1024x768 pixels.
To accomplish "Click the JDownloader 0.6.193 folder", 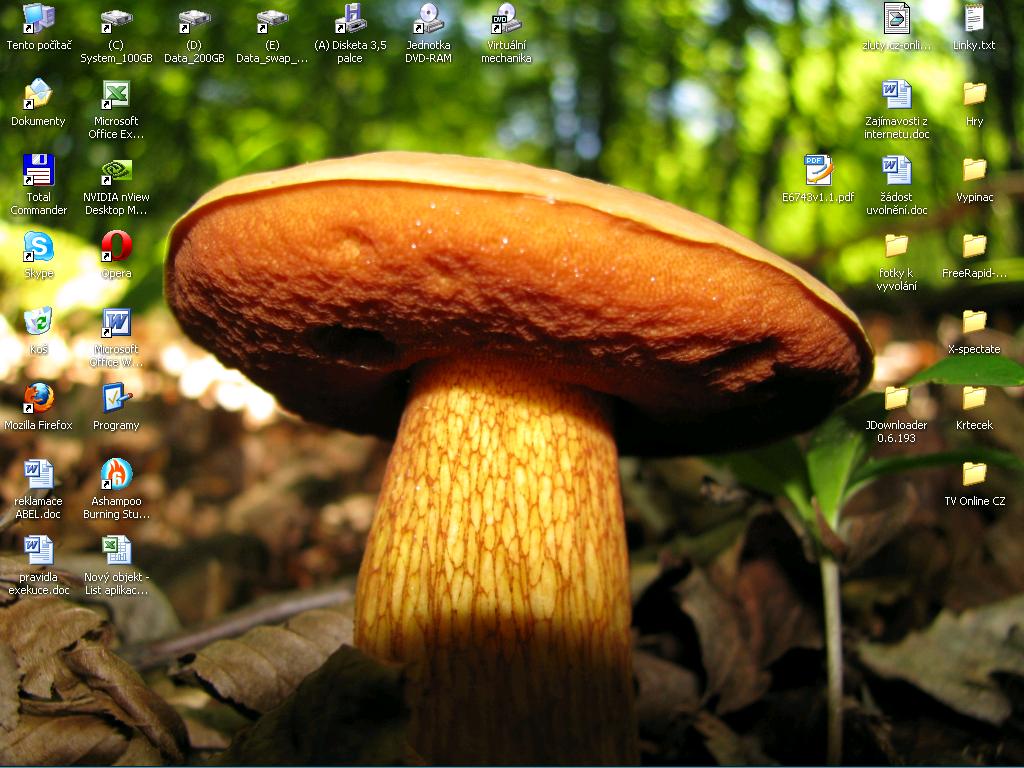I will tap(896, 399).
